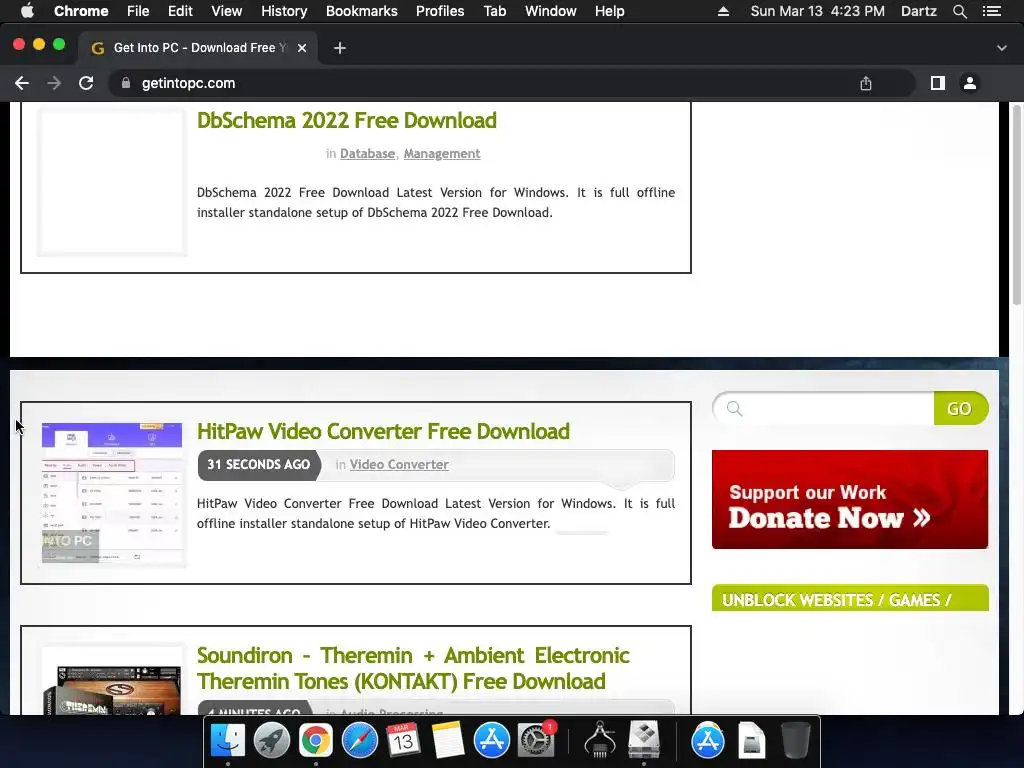Open the Window menu
Screen dimensions: 1024x768
pos(551,11)
